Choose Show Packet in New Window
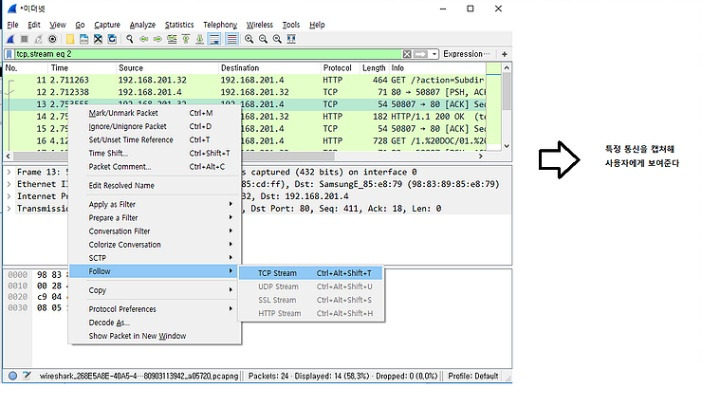This screenshot has height=394, width=702. (155, 336)
